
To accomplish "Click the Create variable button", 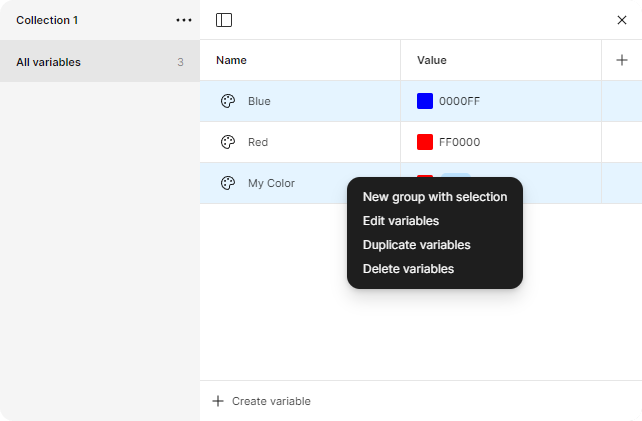I will coord(261,401).
